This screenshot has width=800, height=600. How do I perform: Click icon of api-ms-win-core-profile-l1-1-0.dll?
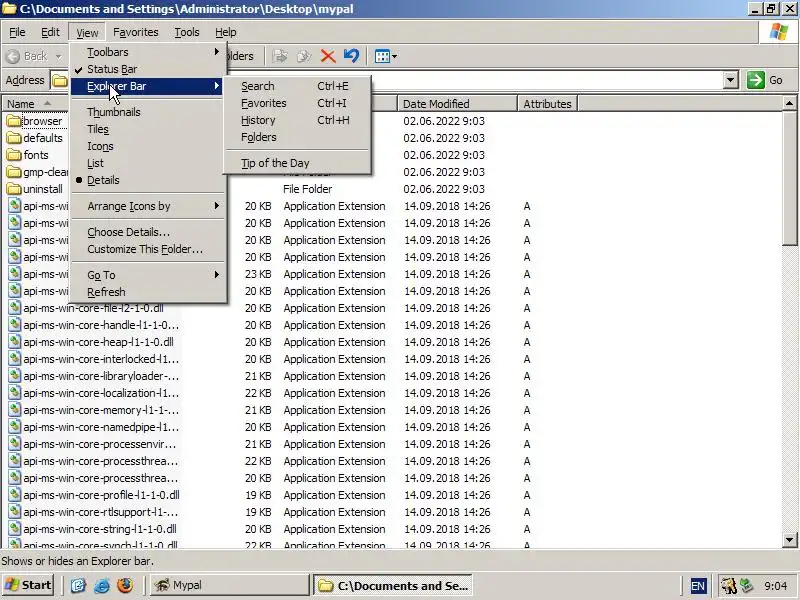click(x=15, y=494)
